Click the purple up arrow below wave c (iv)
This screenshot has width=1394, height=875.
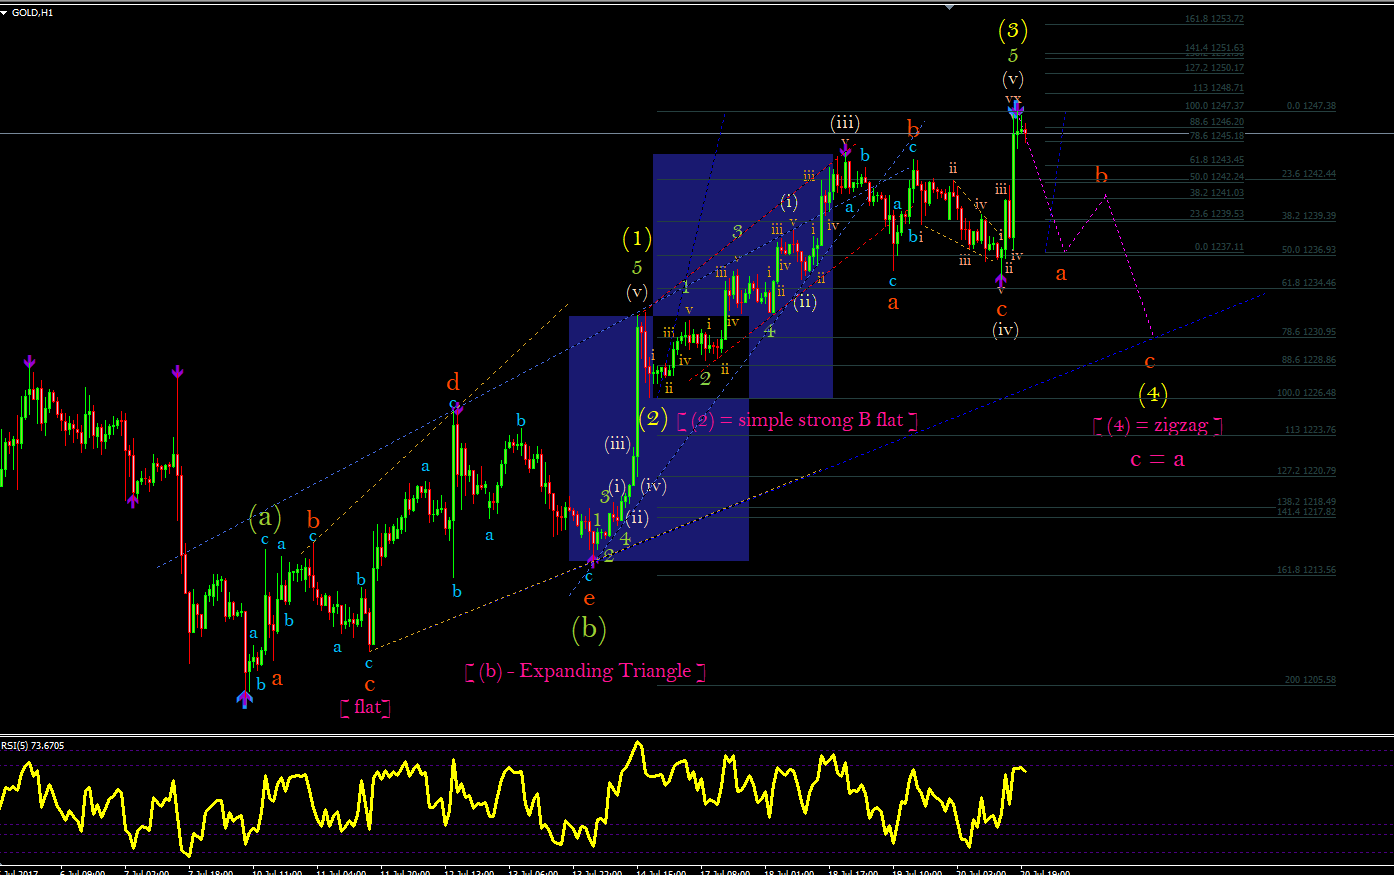(1001, 282)
